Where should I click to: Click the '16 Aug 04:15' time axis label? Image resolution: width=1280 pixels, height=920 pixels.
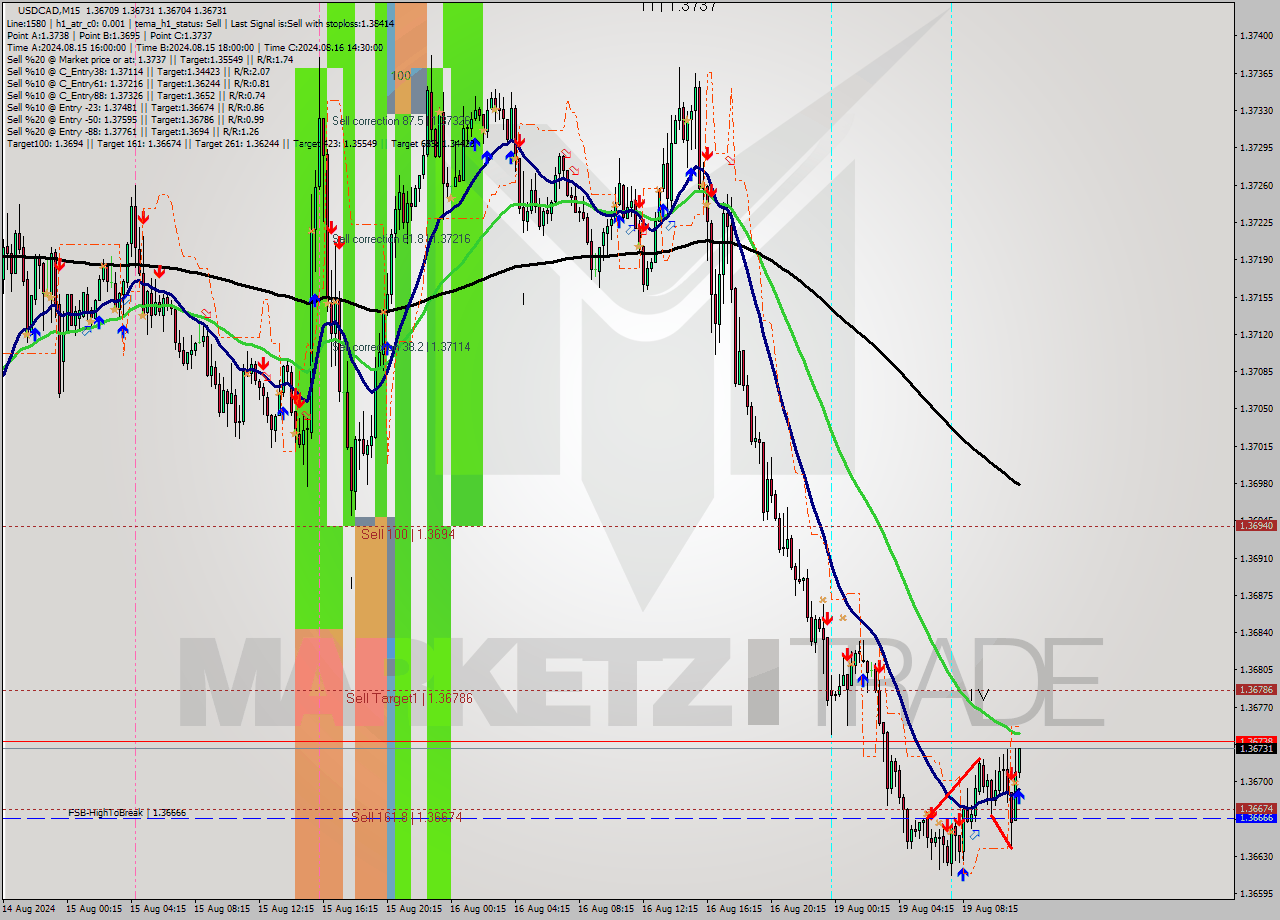click(x=542, y=910)
